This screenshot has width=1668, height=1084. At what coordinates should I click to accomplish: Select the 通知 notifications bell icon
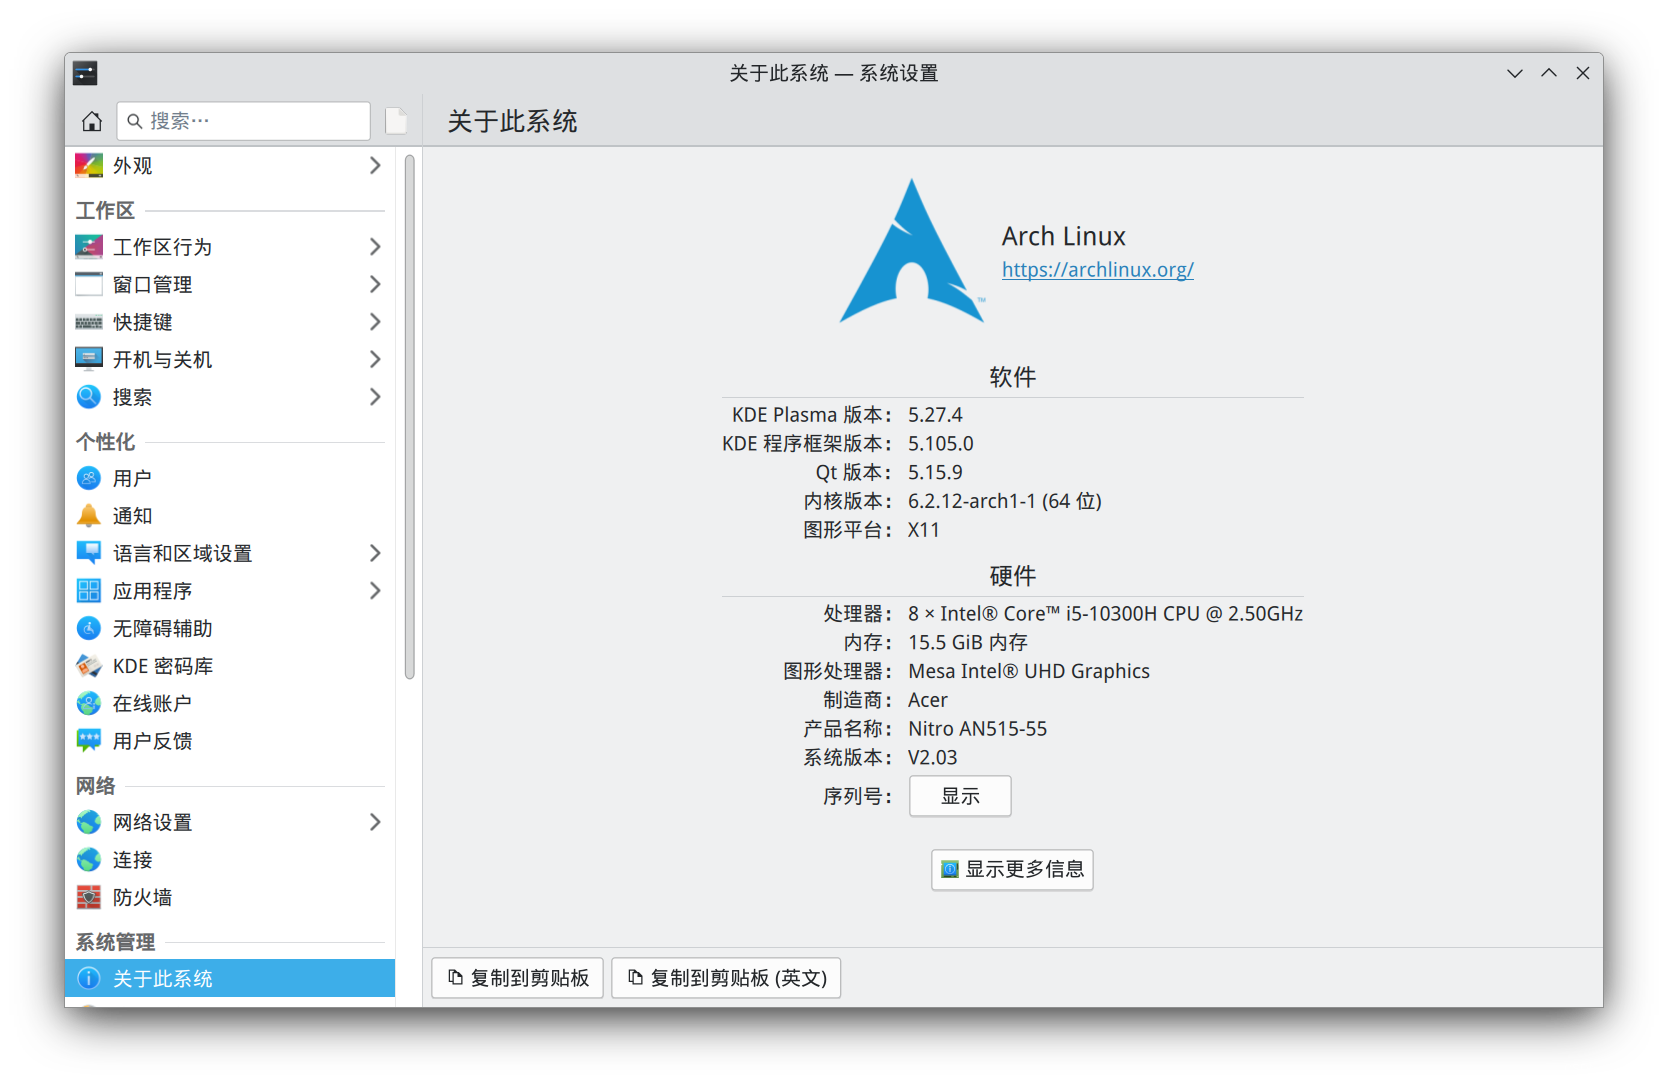[88, 515]
